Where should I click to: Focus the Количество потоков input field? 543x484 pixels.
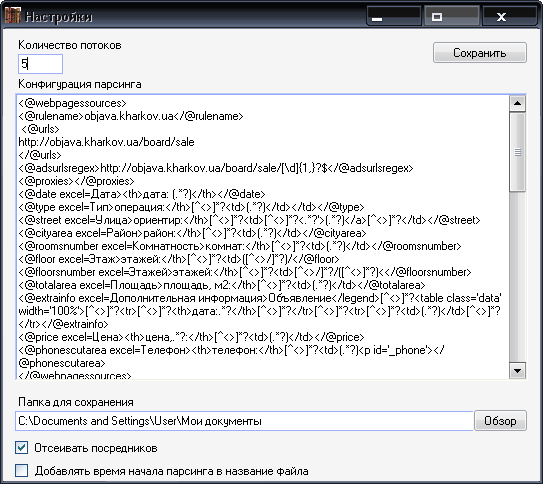coord(40,64)
